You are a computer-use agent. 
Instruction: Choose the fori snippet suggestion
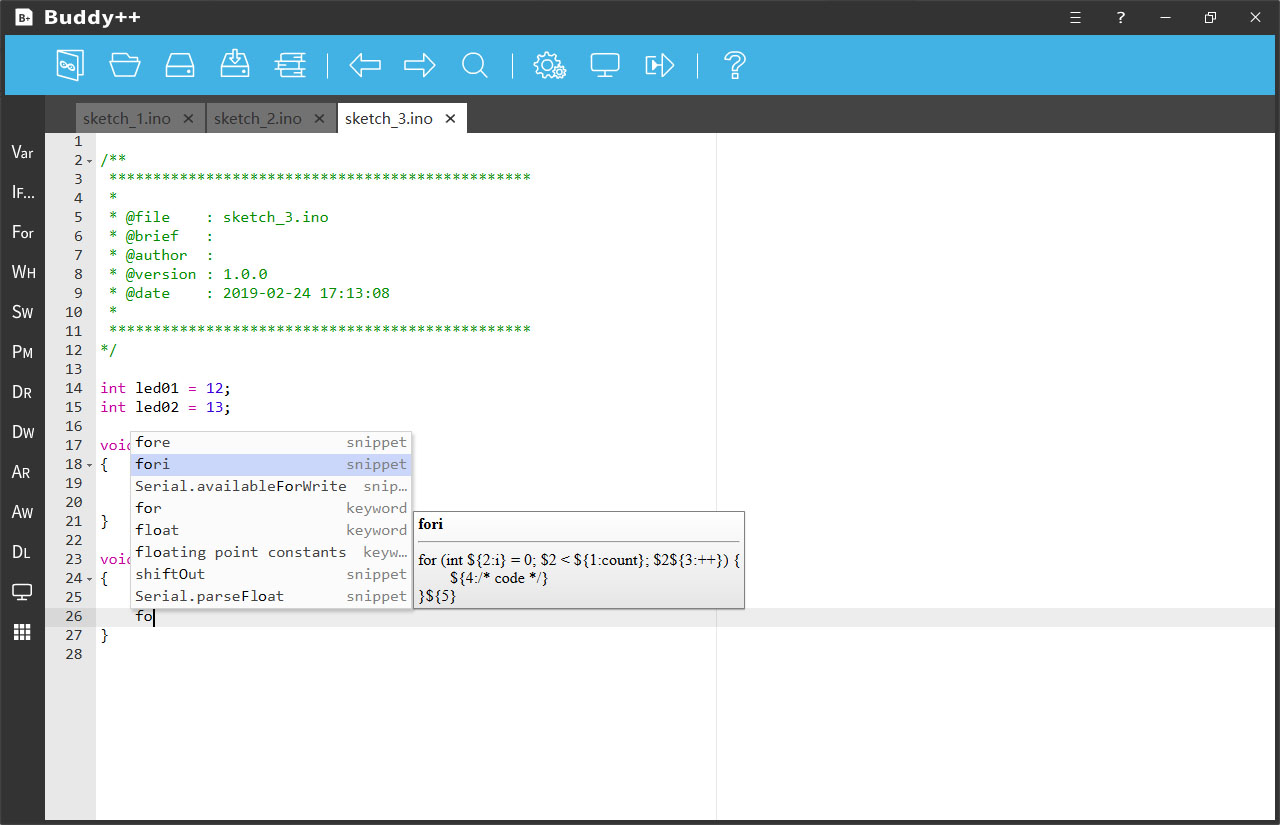tap(271, 464)
